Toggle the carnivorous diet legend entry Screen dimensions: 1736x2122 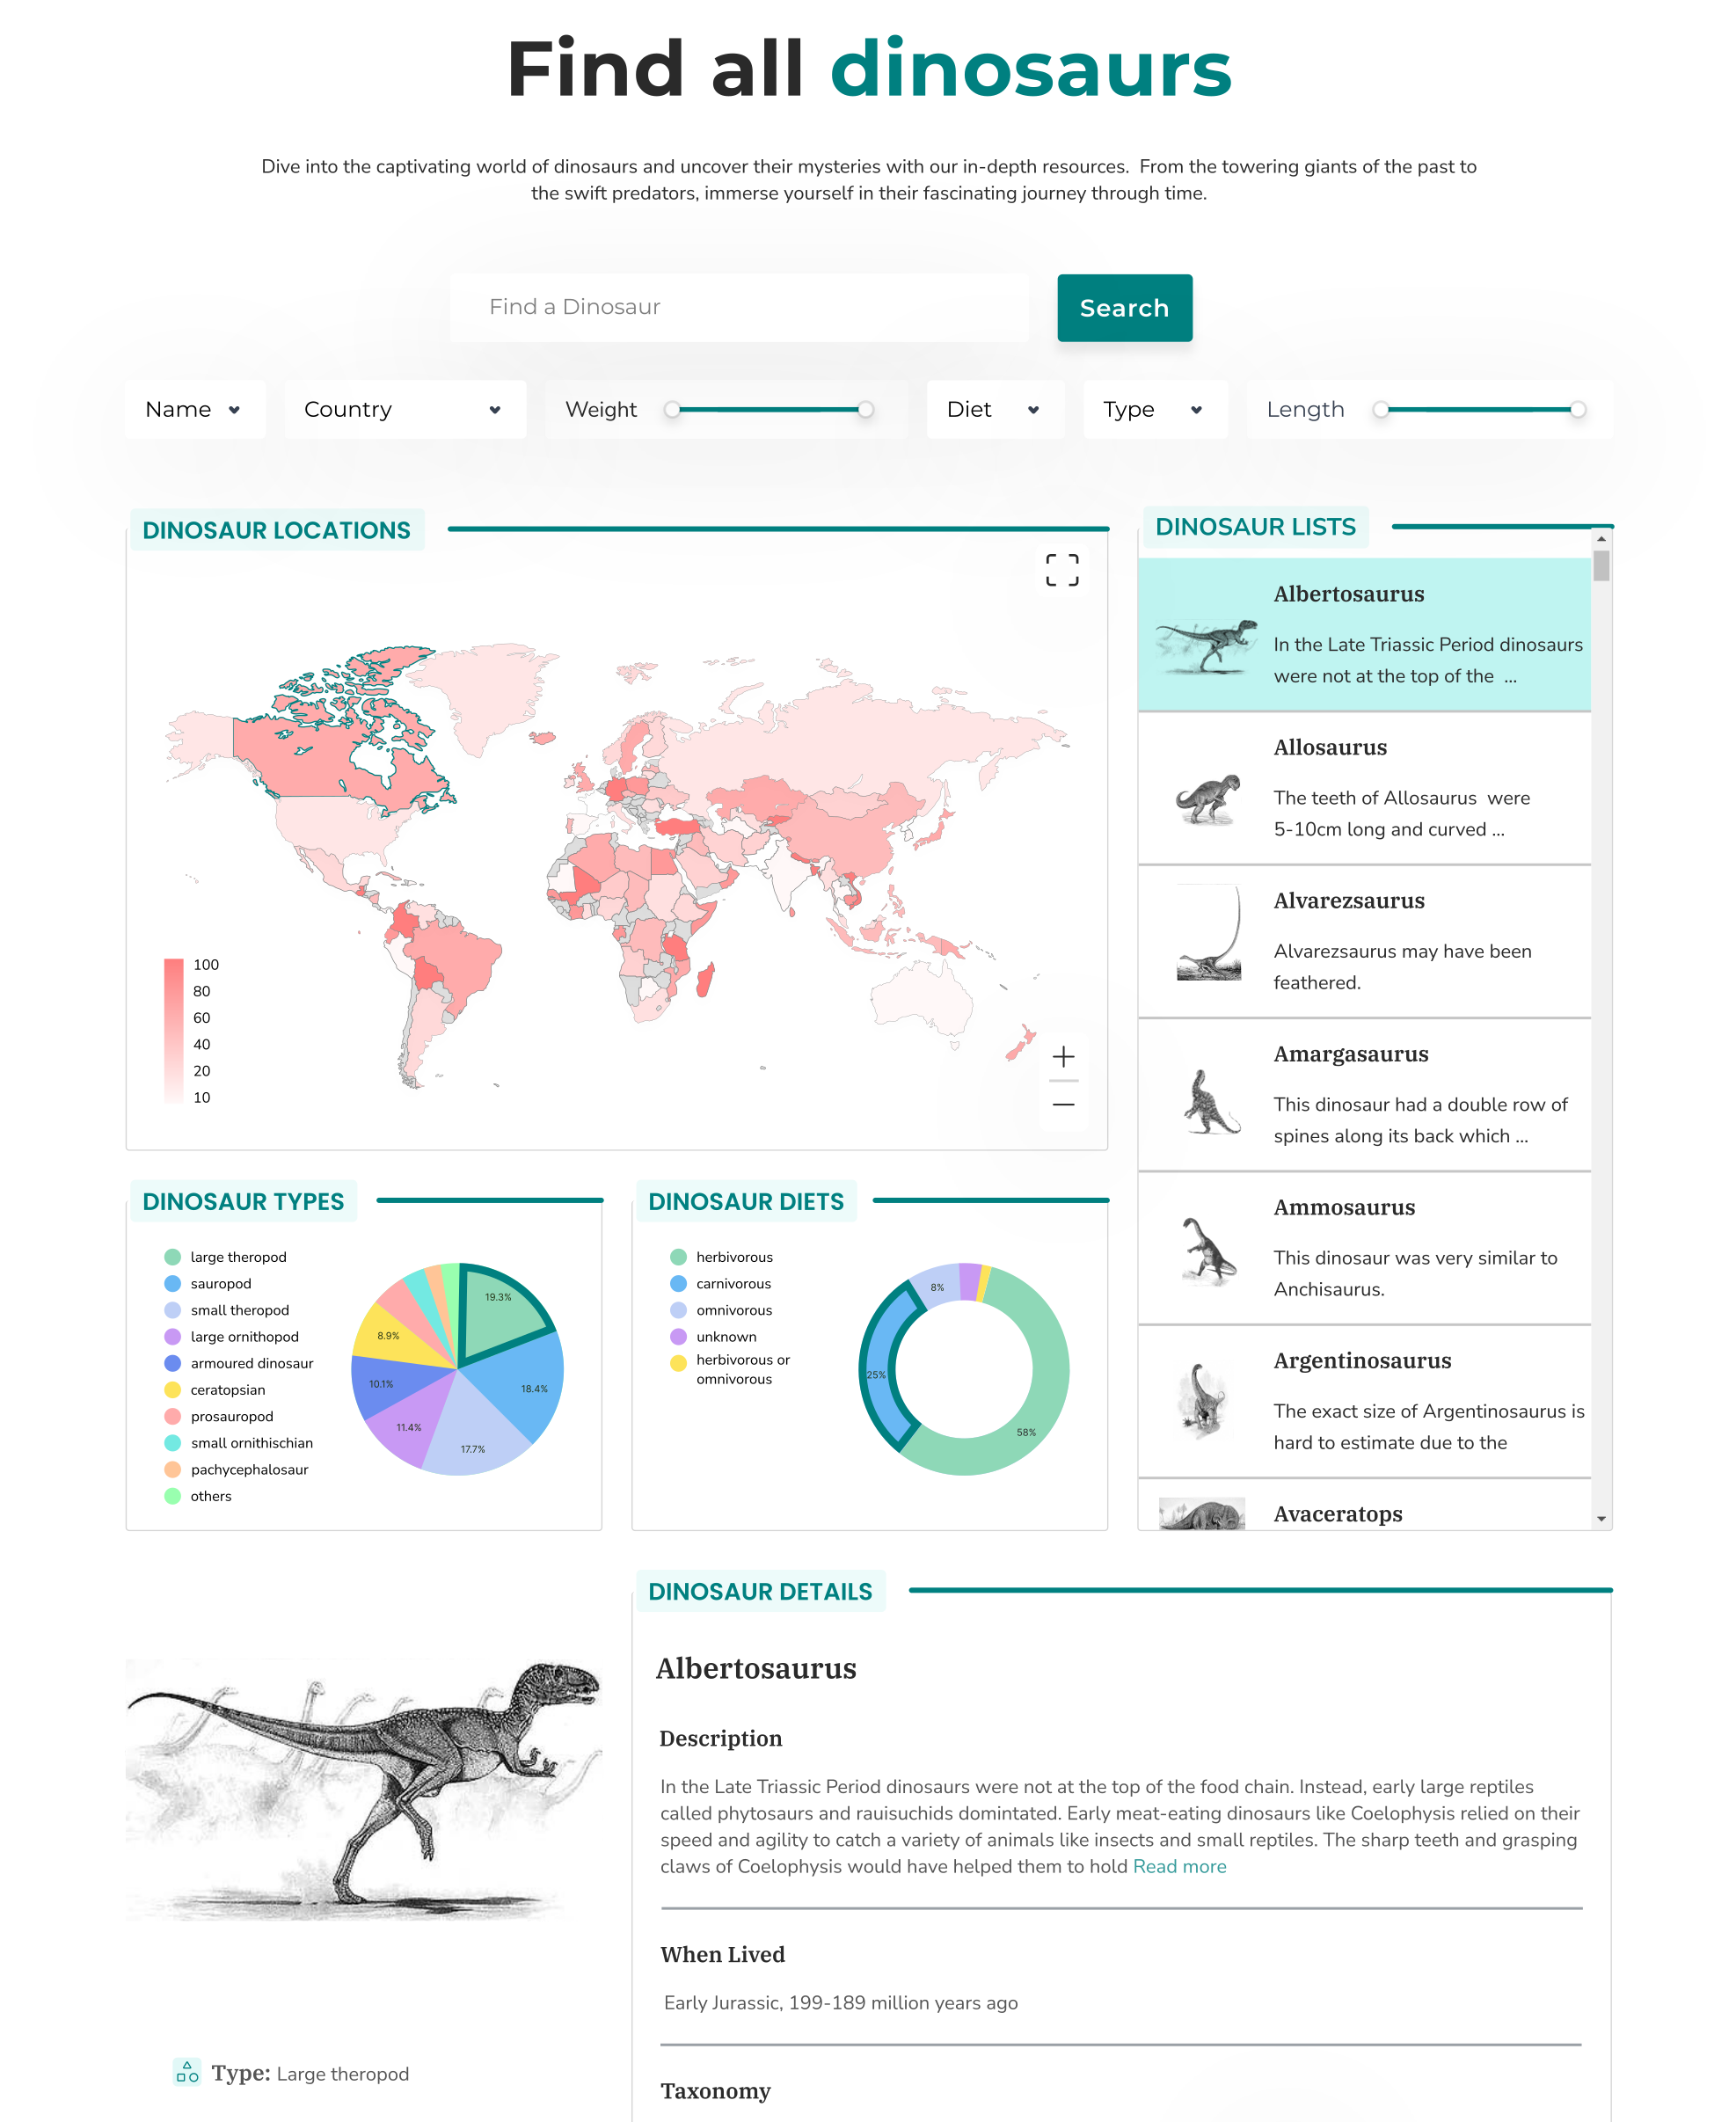[721, 1283]
